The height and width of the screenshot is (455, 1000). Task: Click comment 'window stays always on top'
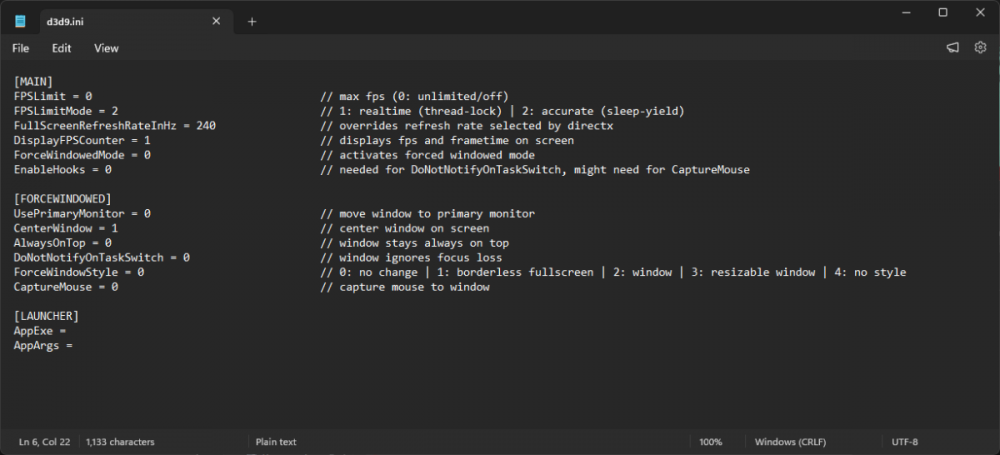[x=415, y=243]
